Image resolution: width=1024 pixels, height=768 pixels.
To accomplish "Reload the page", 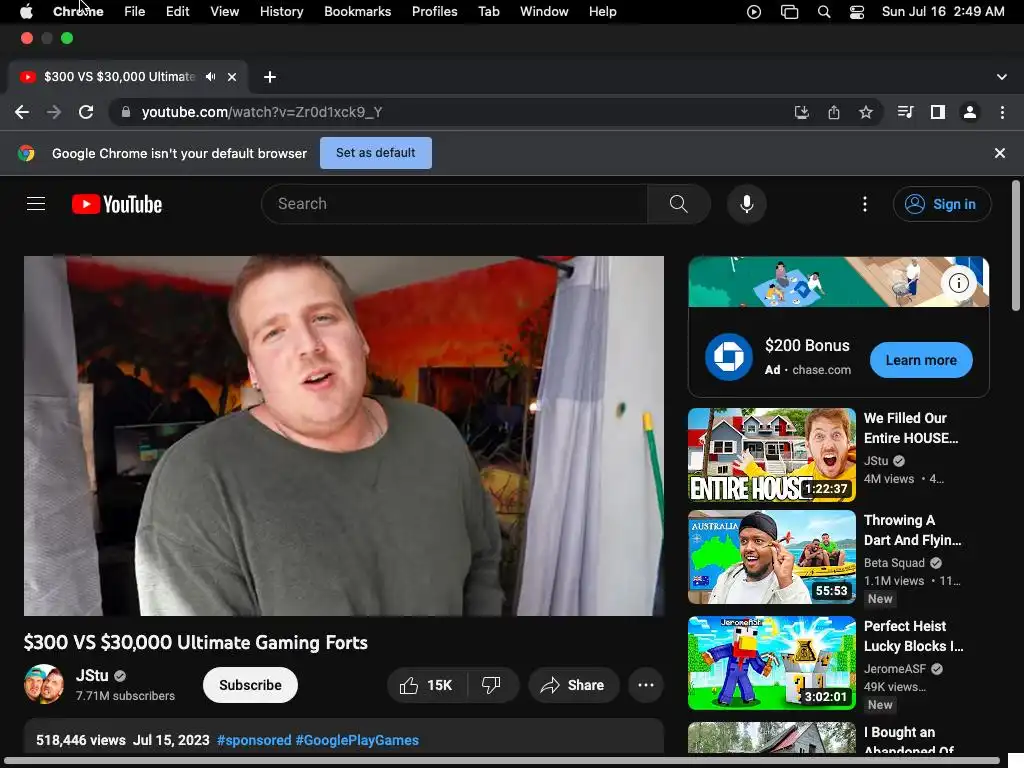I will (x=86, y=112).
